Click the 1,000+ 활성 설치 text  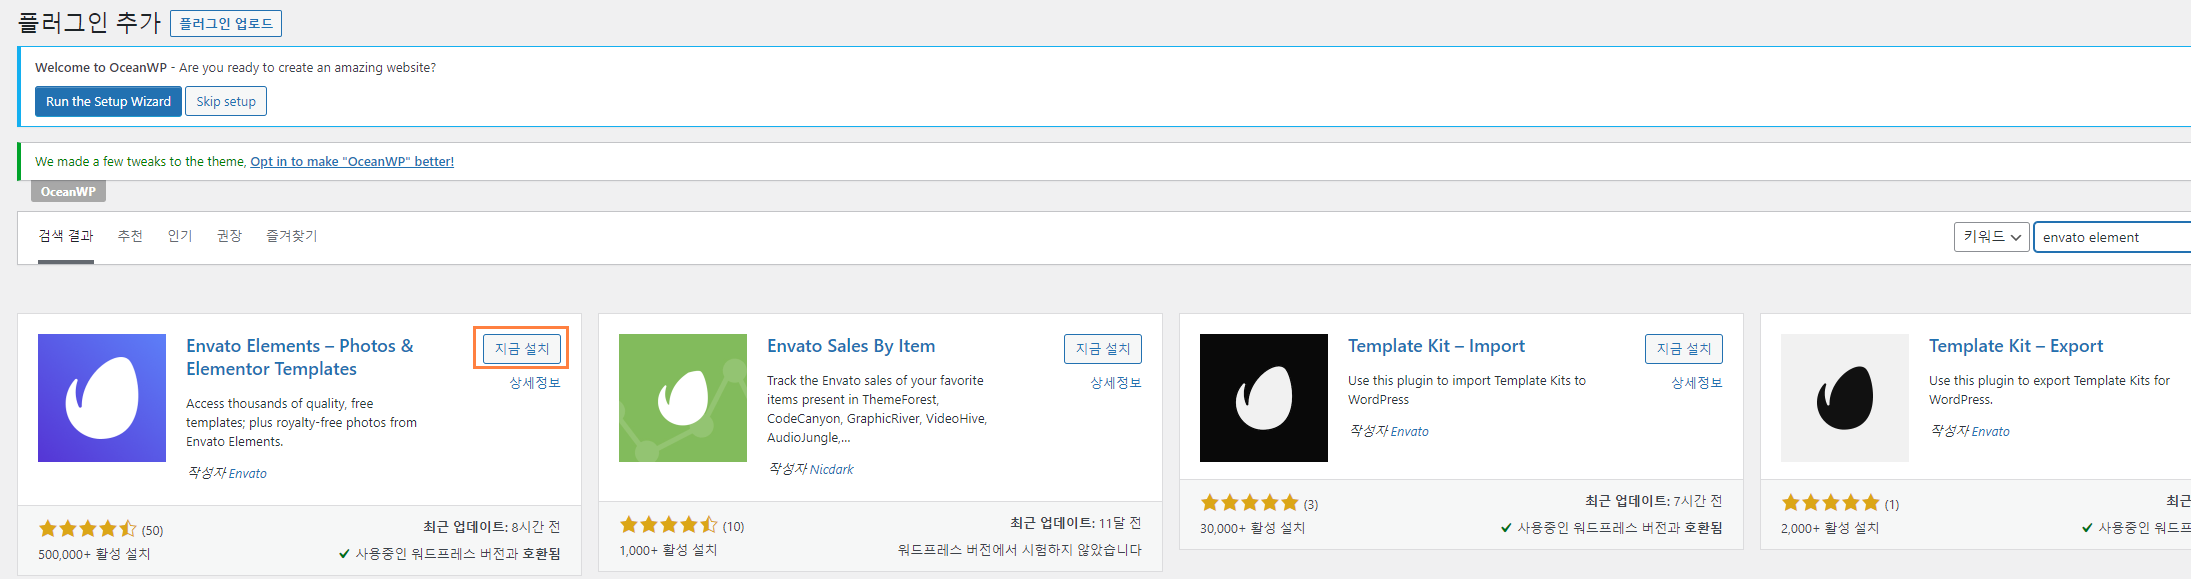point(668,550)
